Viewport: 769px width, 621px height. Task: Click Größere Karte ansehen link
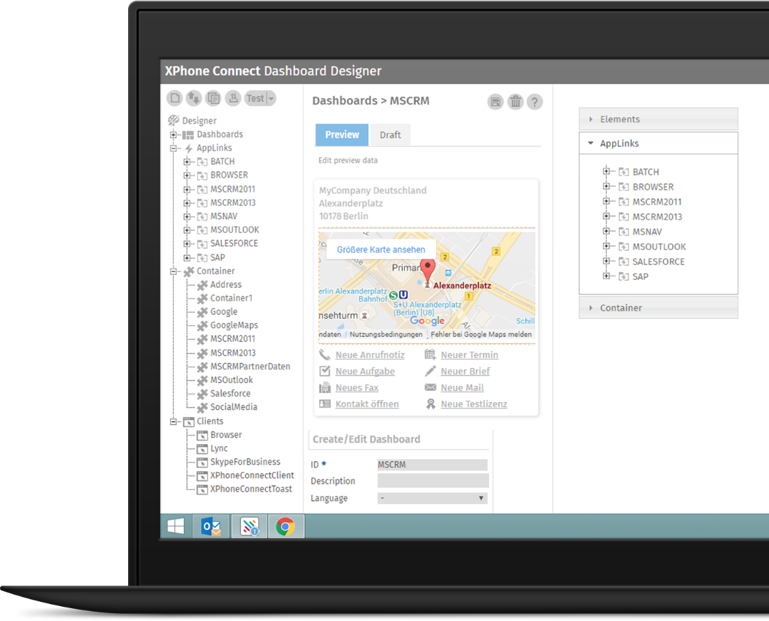381,250
